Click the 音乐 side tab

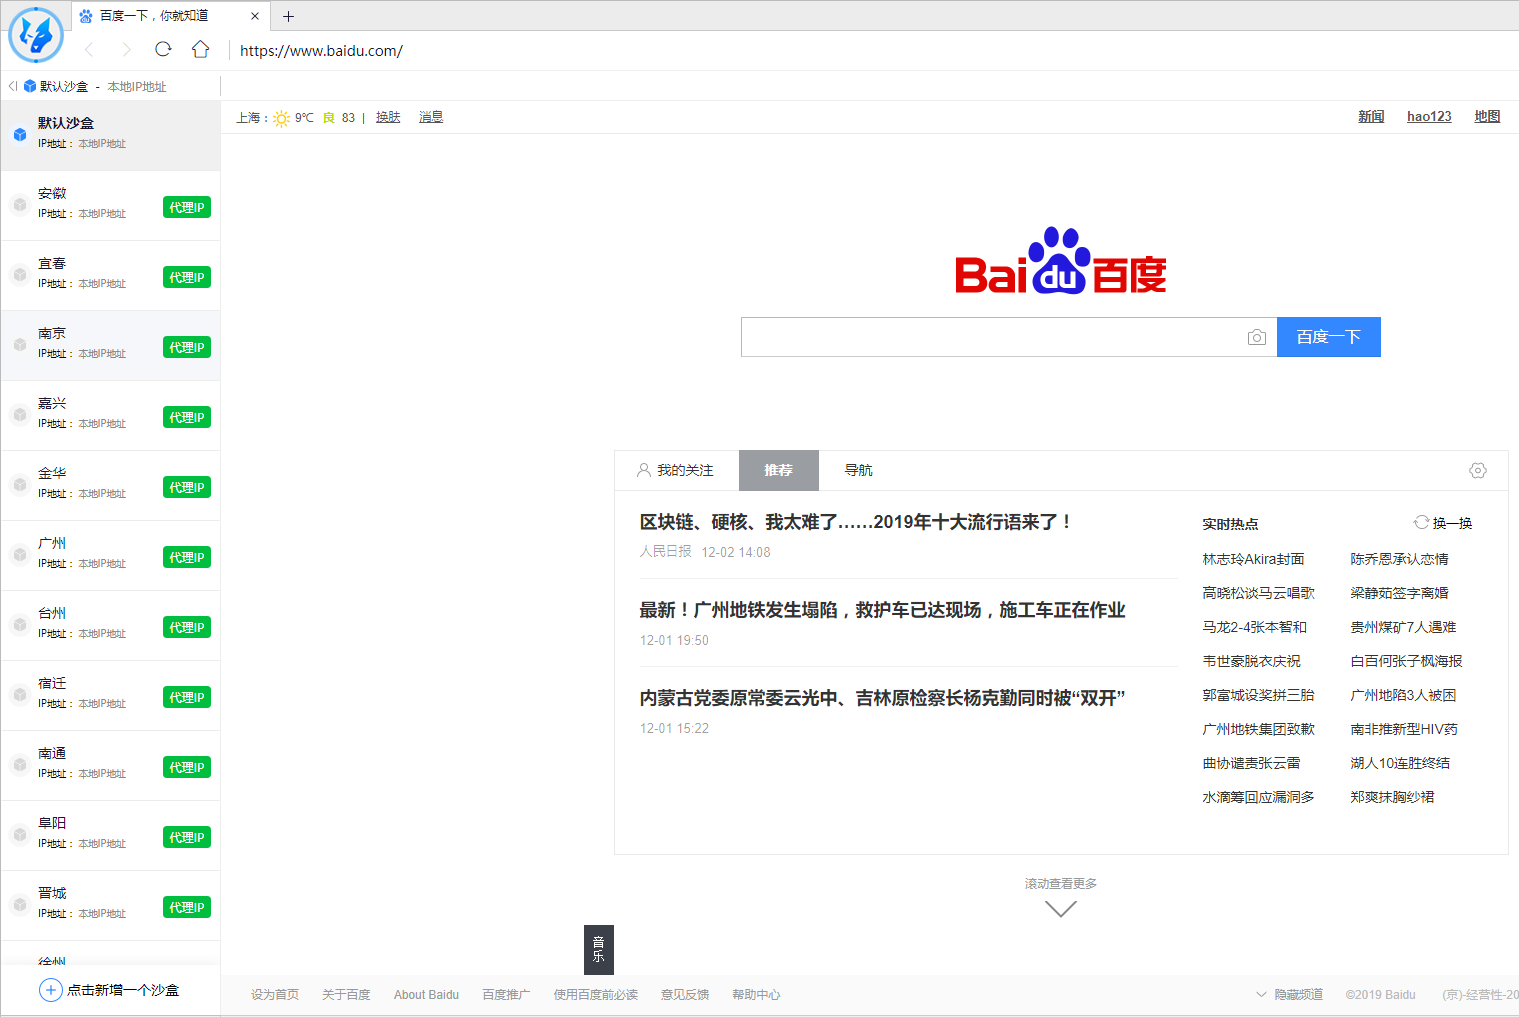click(599, 949)
